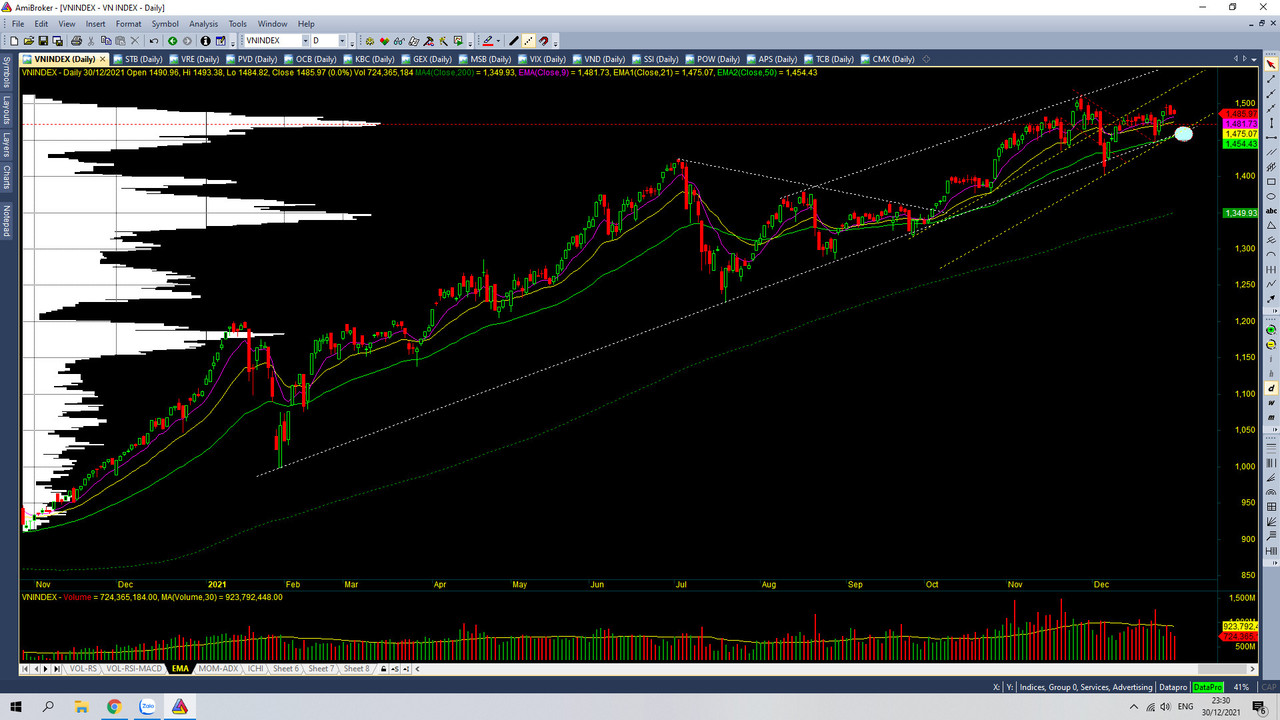Open the Windows Start menu
The width and height of the screenshot is (1280, 720).
[x=16, y=706]
